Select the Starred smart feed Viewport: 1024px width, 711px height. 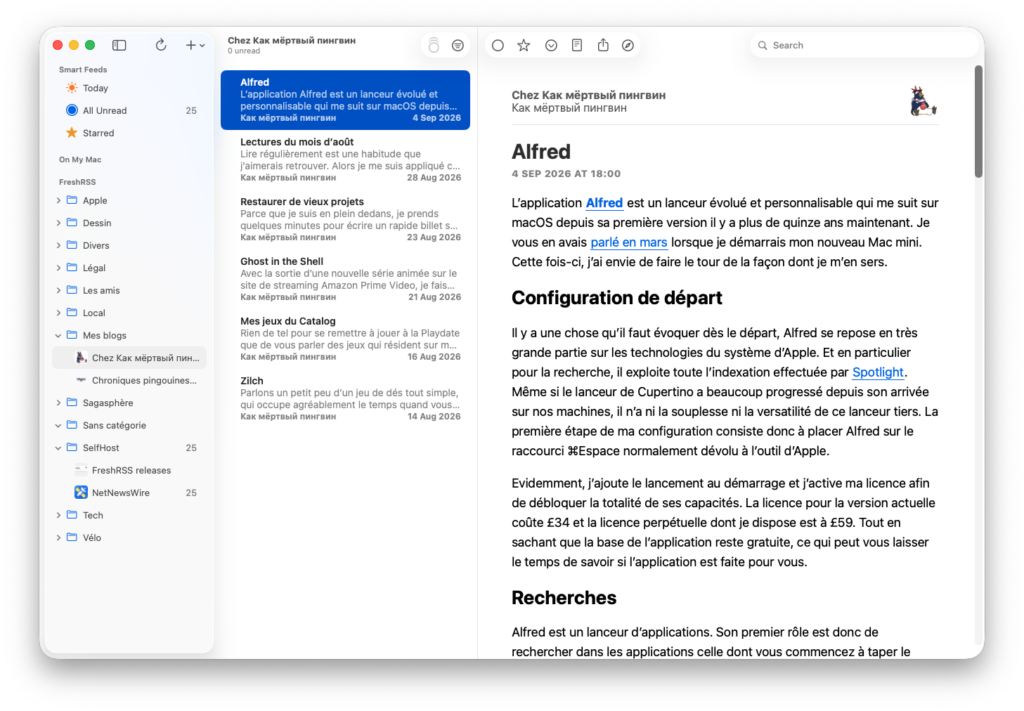coord(129,133)
